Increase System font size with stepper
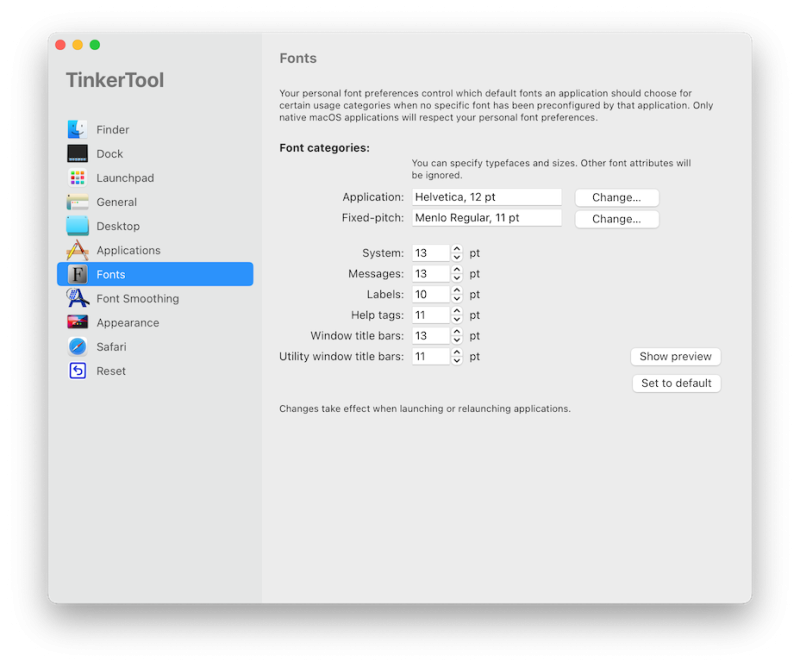Screen dimensions: 800x667 pyautogui.click(x=457, y=249)
